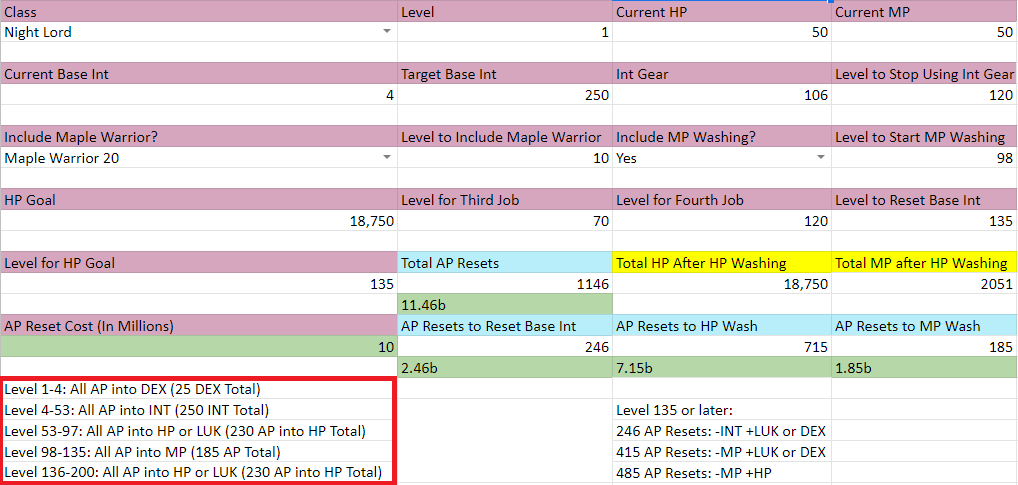Select the AP Resets to HP Wash value 715
Screen dimensions: 1018x485
click(x=721, y=346)
